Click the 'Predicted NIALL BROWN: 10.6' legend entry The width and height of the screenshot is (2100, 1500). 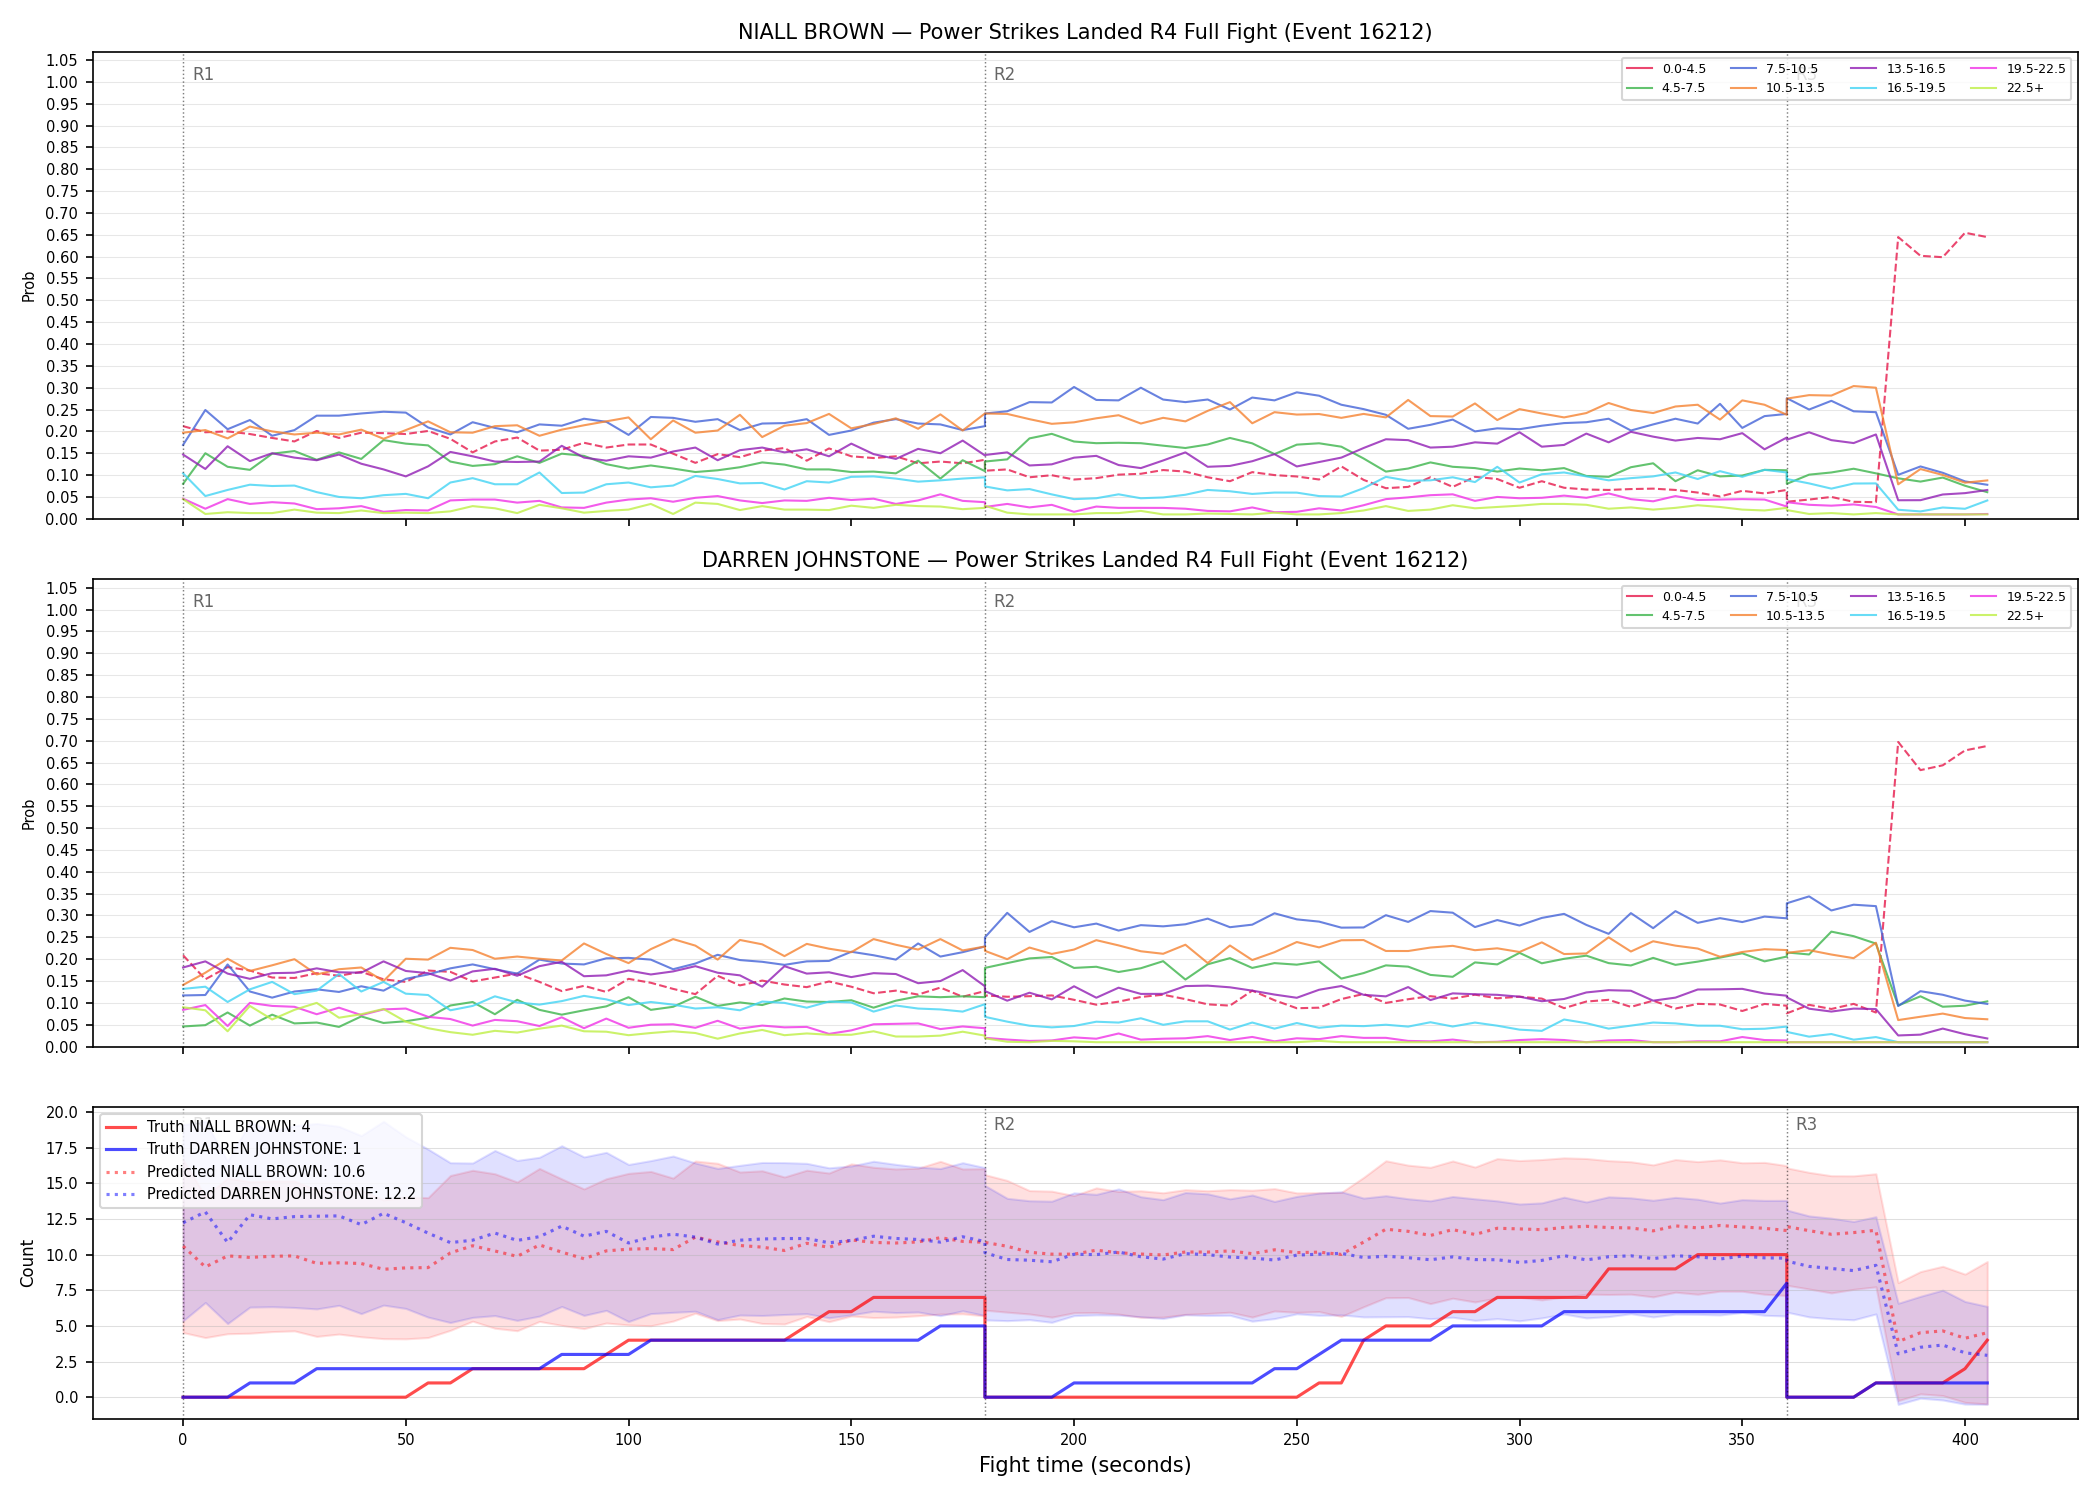(x=235, y=1172)
